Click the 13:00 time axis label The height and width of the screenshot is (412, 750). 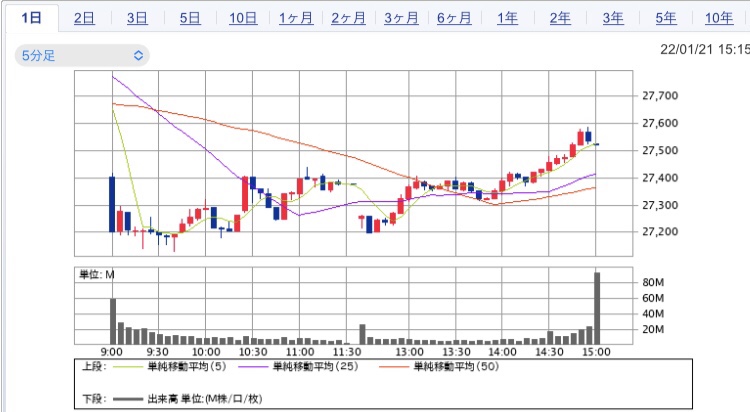coord(409,352)
